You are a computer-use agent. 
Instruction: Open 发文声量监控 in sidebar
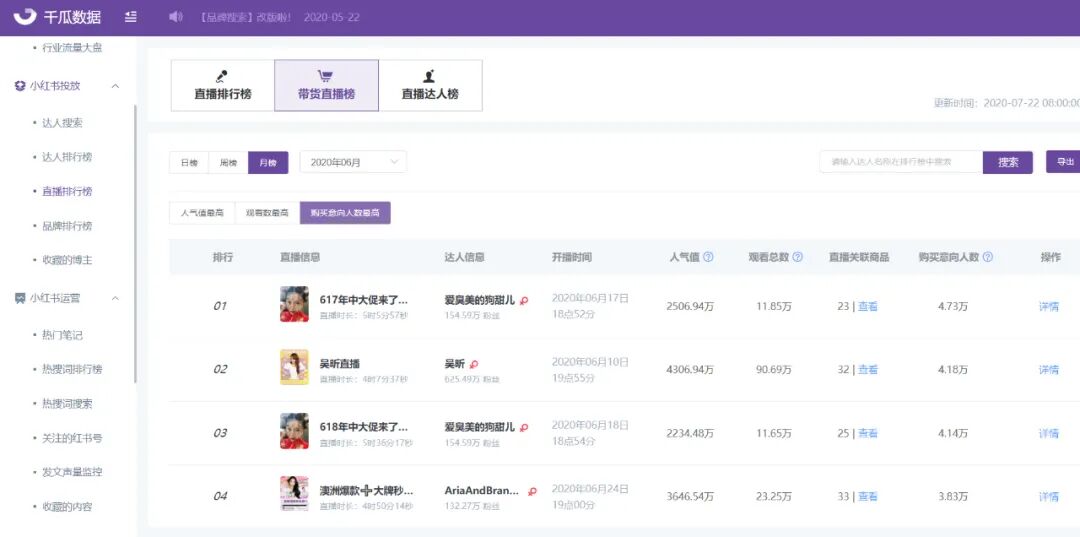72,472
